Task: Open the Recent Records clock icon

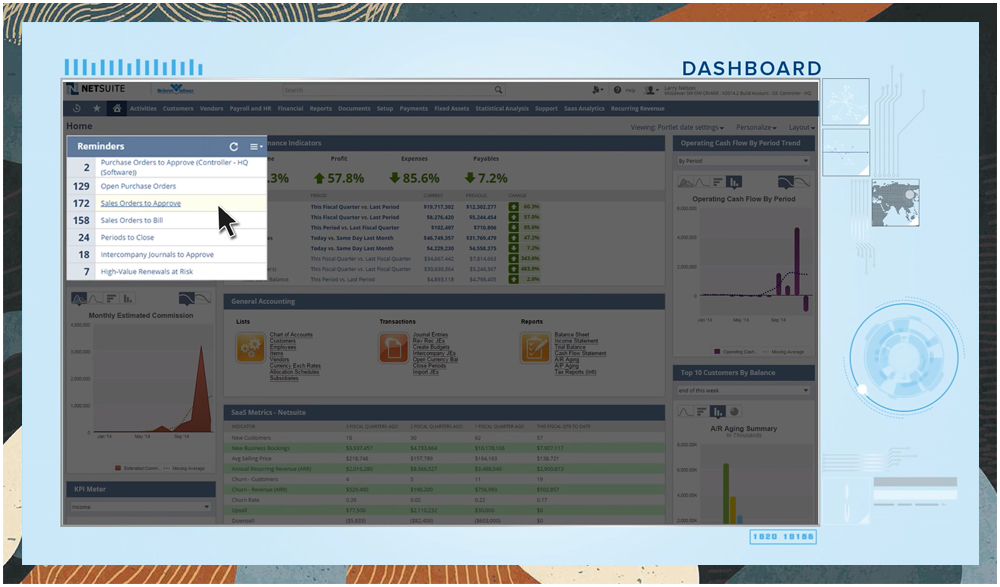Action: 77,108
